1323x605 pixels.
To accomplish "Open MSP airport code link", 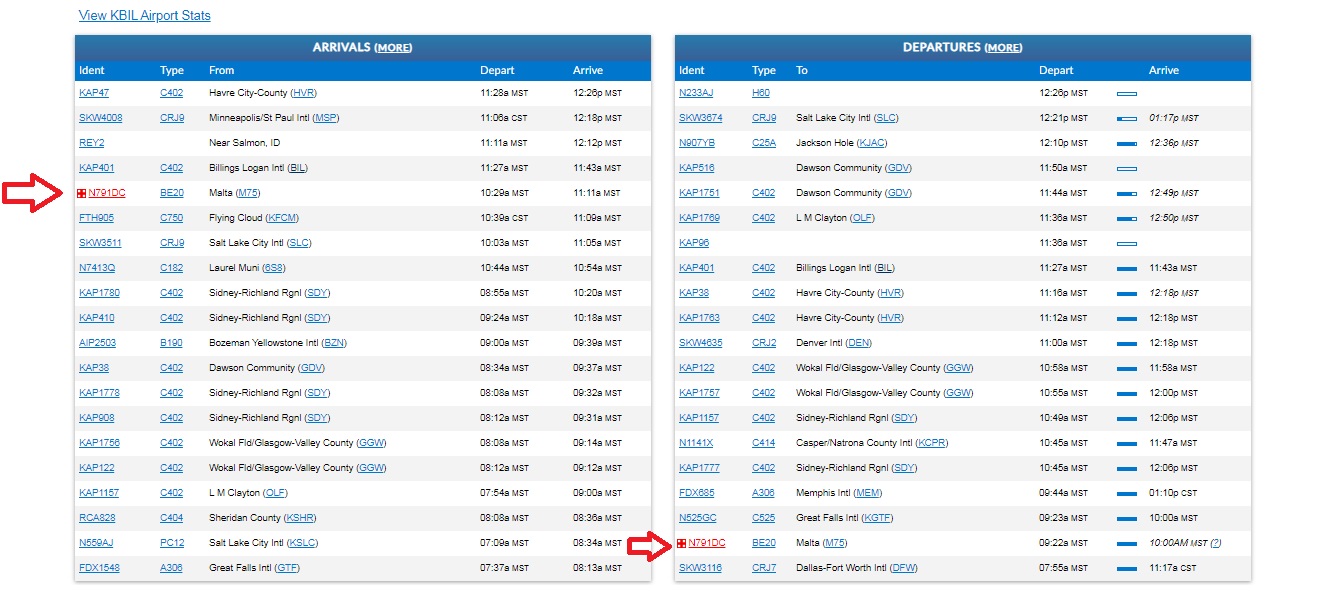I will pos(326,118).
